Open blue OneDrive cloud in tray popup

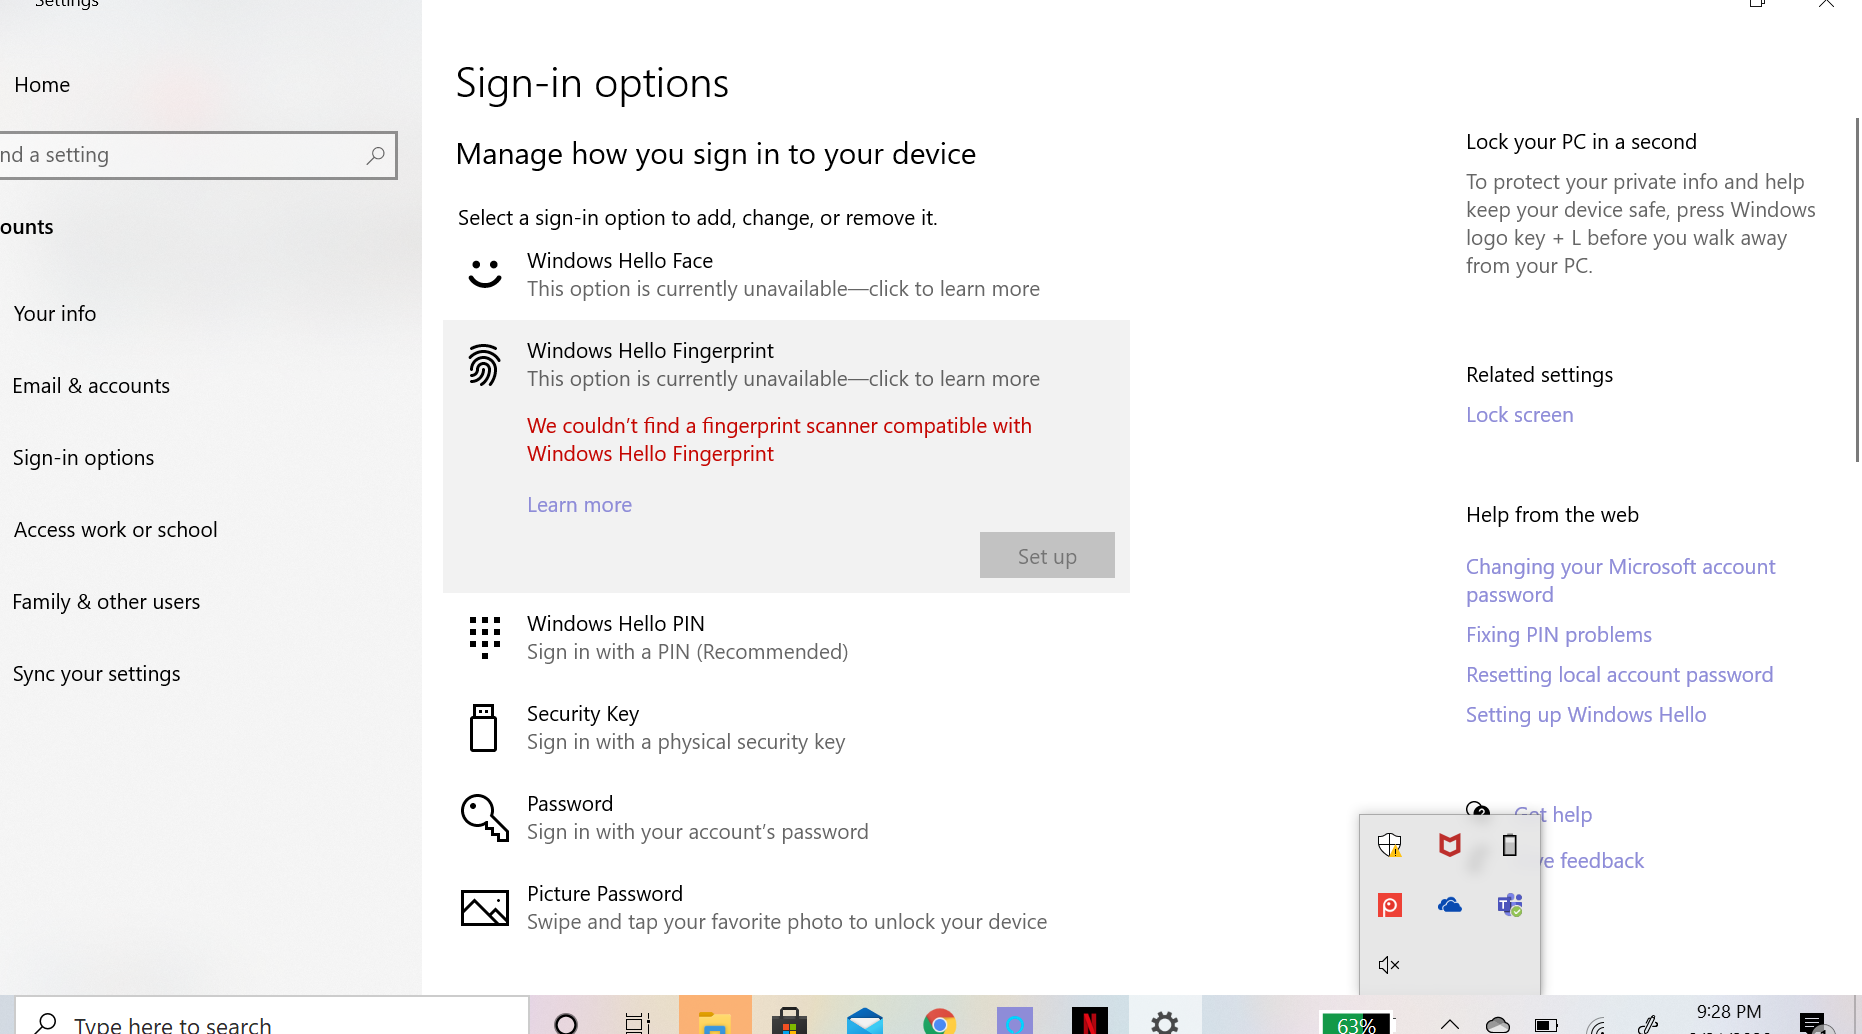click(1450, 905)
